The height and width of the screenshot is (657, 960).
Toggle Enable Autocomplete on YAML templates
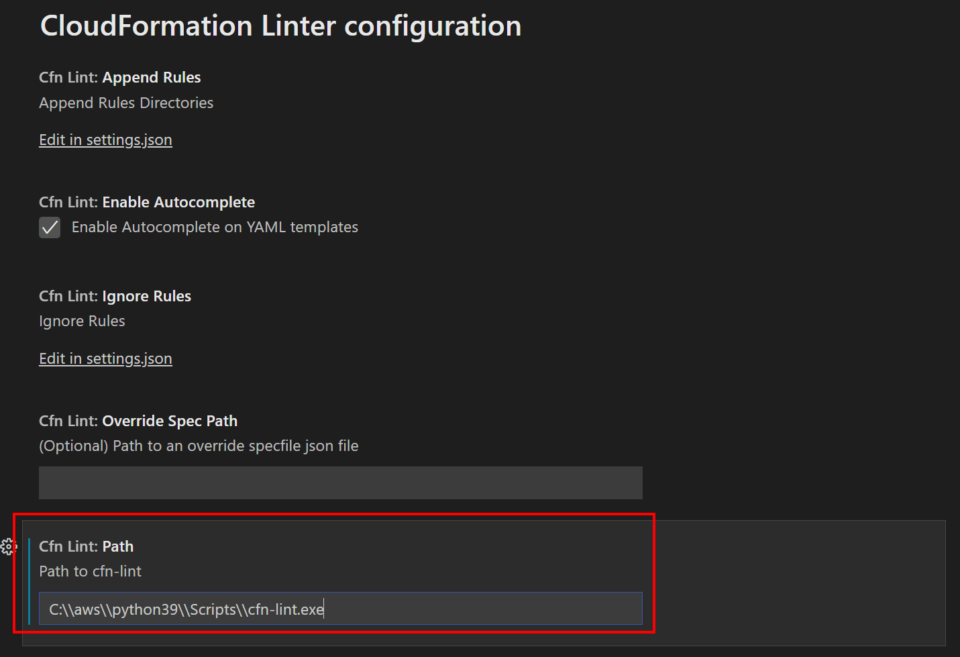(49, 227)
